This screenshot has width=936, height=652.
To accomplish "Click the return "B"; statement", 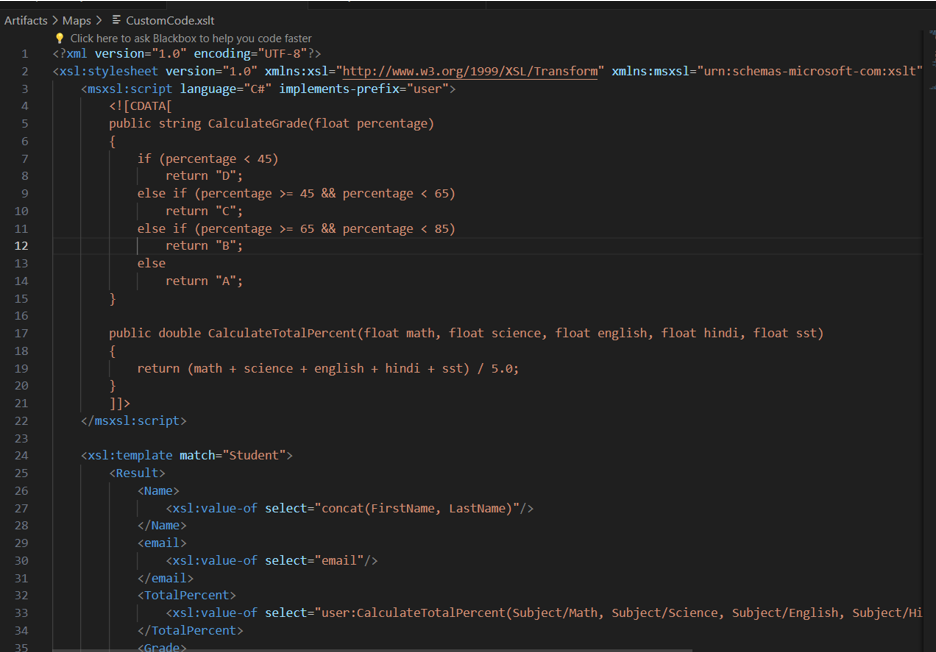I will coord(204,246).
